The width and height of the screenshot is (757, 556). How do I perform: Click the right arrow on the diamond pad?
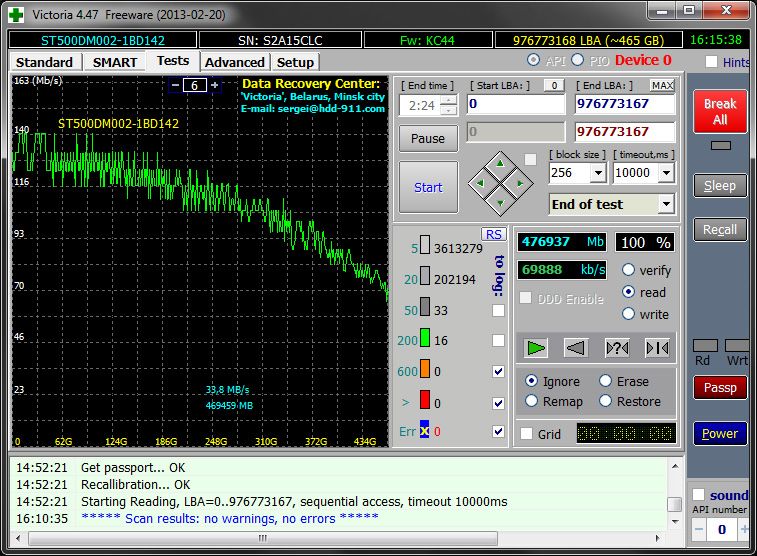coord(518,183)
